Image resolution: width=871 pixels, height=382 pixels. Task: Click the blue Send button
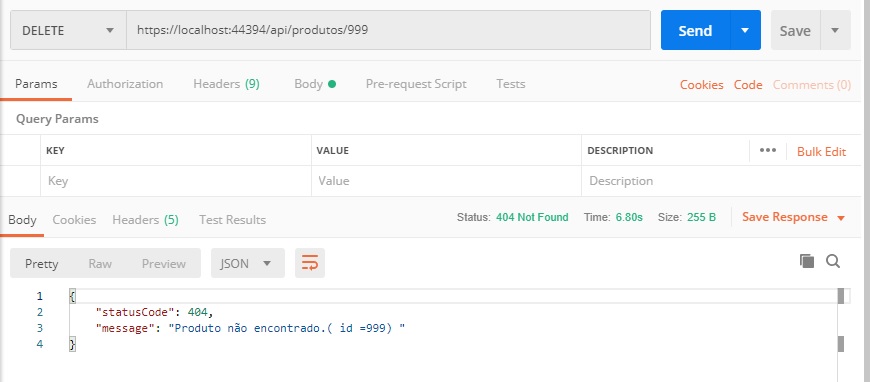point(695,31)
